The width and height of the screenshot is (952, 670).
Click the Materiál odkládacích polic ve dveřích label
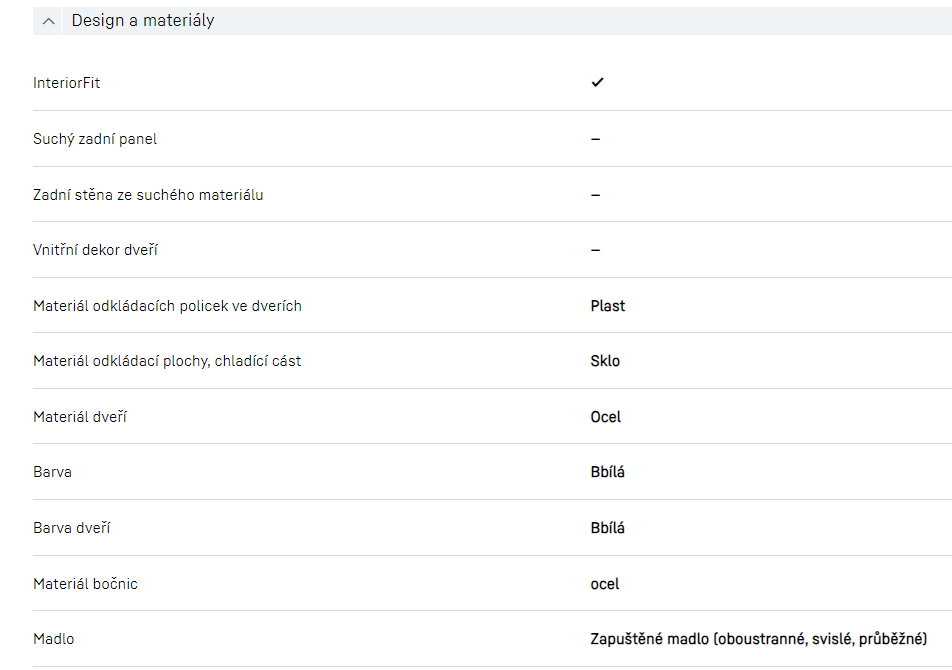coord(167,306)
